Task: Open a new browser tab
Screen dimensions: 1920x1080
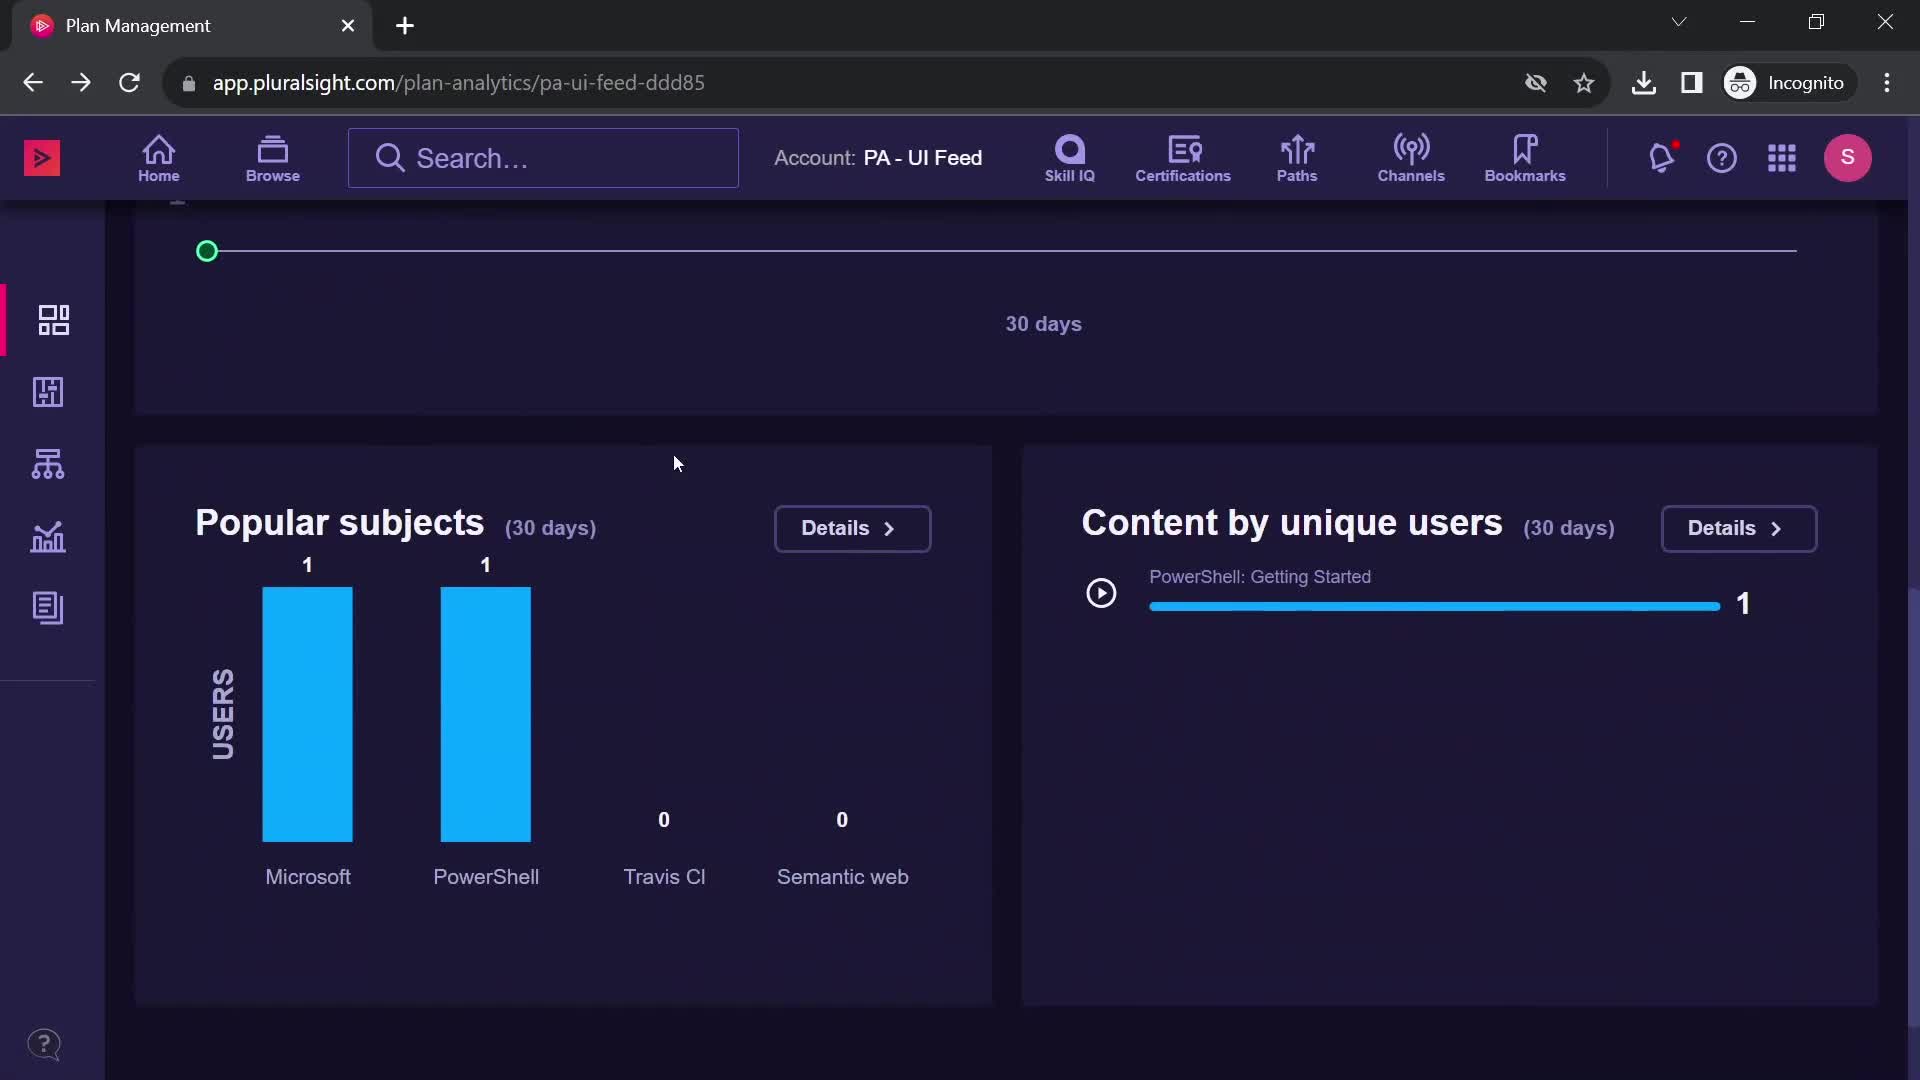Action: pos(405,26)
